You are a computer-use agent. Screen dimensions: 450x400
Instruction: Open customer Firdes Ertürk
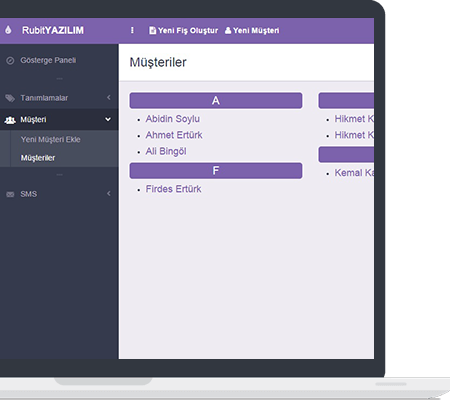pos(173,189)
